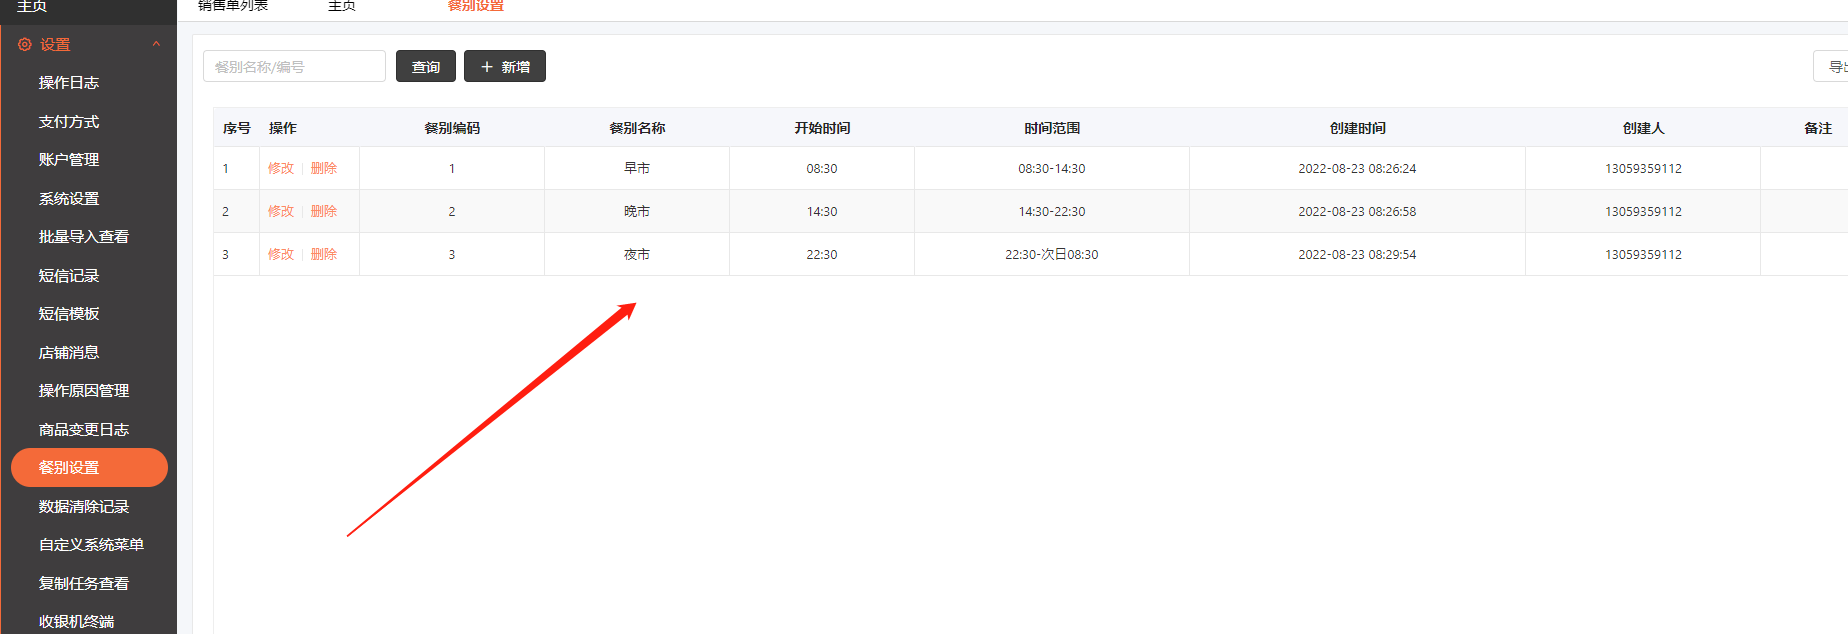Select the highlighted 餐别设置 sidebar item

point(89,468)
